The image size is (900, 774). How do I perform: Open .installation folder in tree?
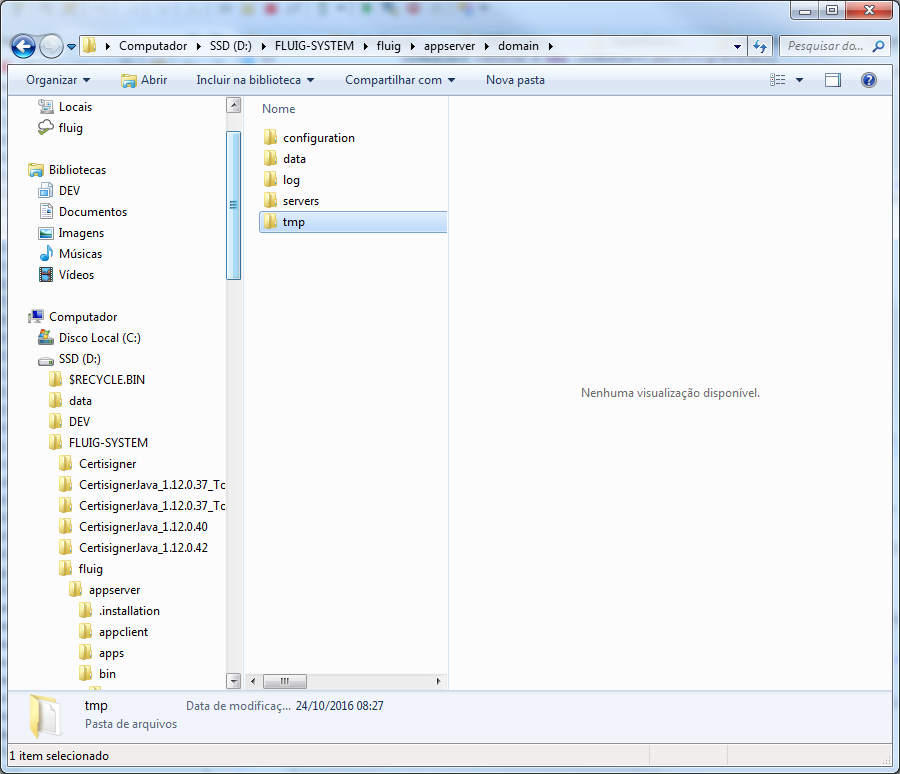coord(129,611)
